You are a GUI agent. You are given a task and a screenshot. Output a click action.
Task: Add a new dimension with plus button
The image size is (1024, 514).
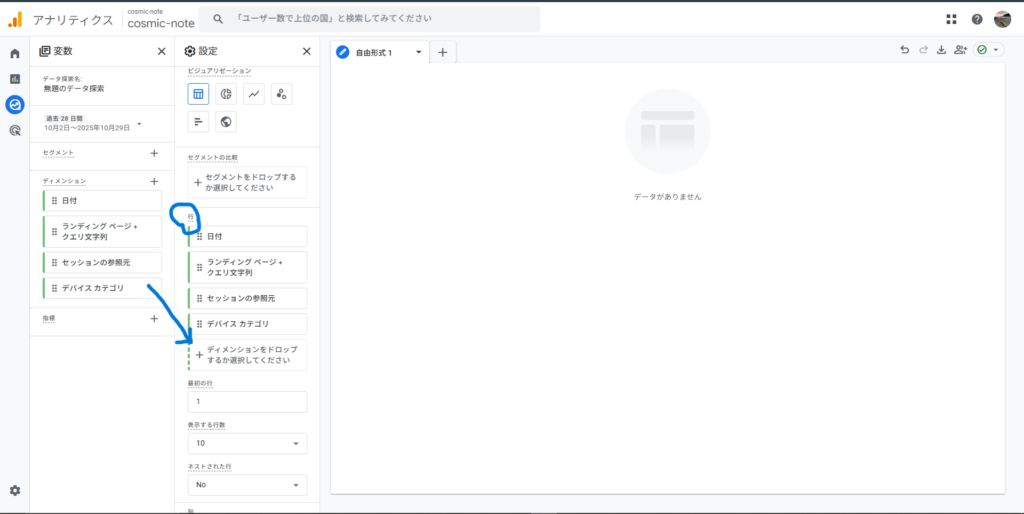coord(154,181)
